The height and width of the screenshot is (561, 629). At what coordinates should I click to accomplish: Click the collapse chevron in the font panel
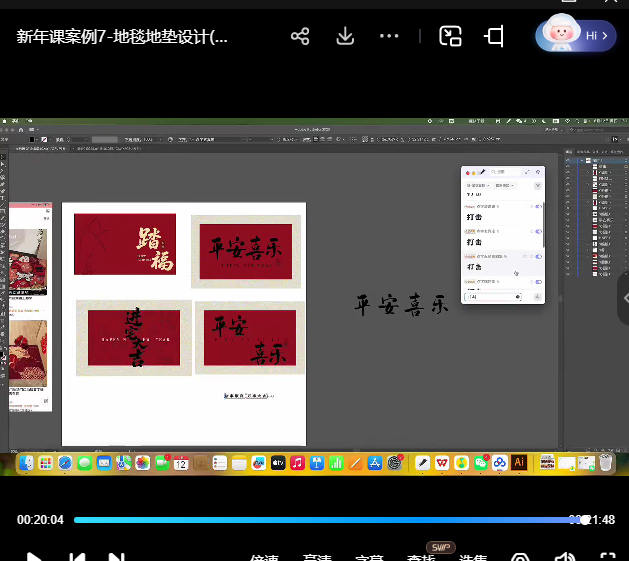click(538, 186)
